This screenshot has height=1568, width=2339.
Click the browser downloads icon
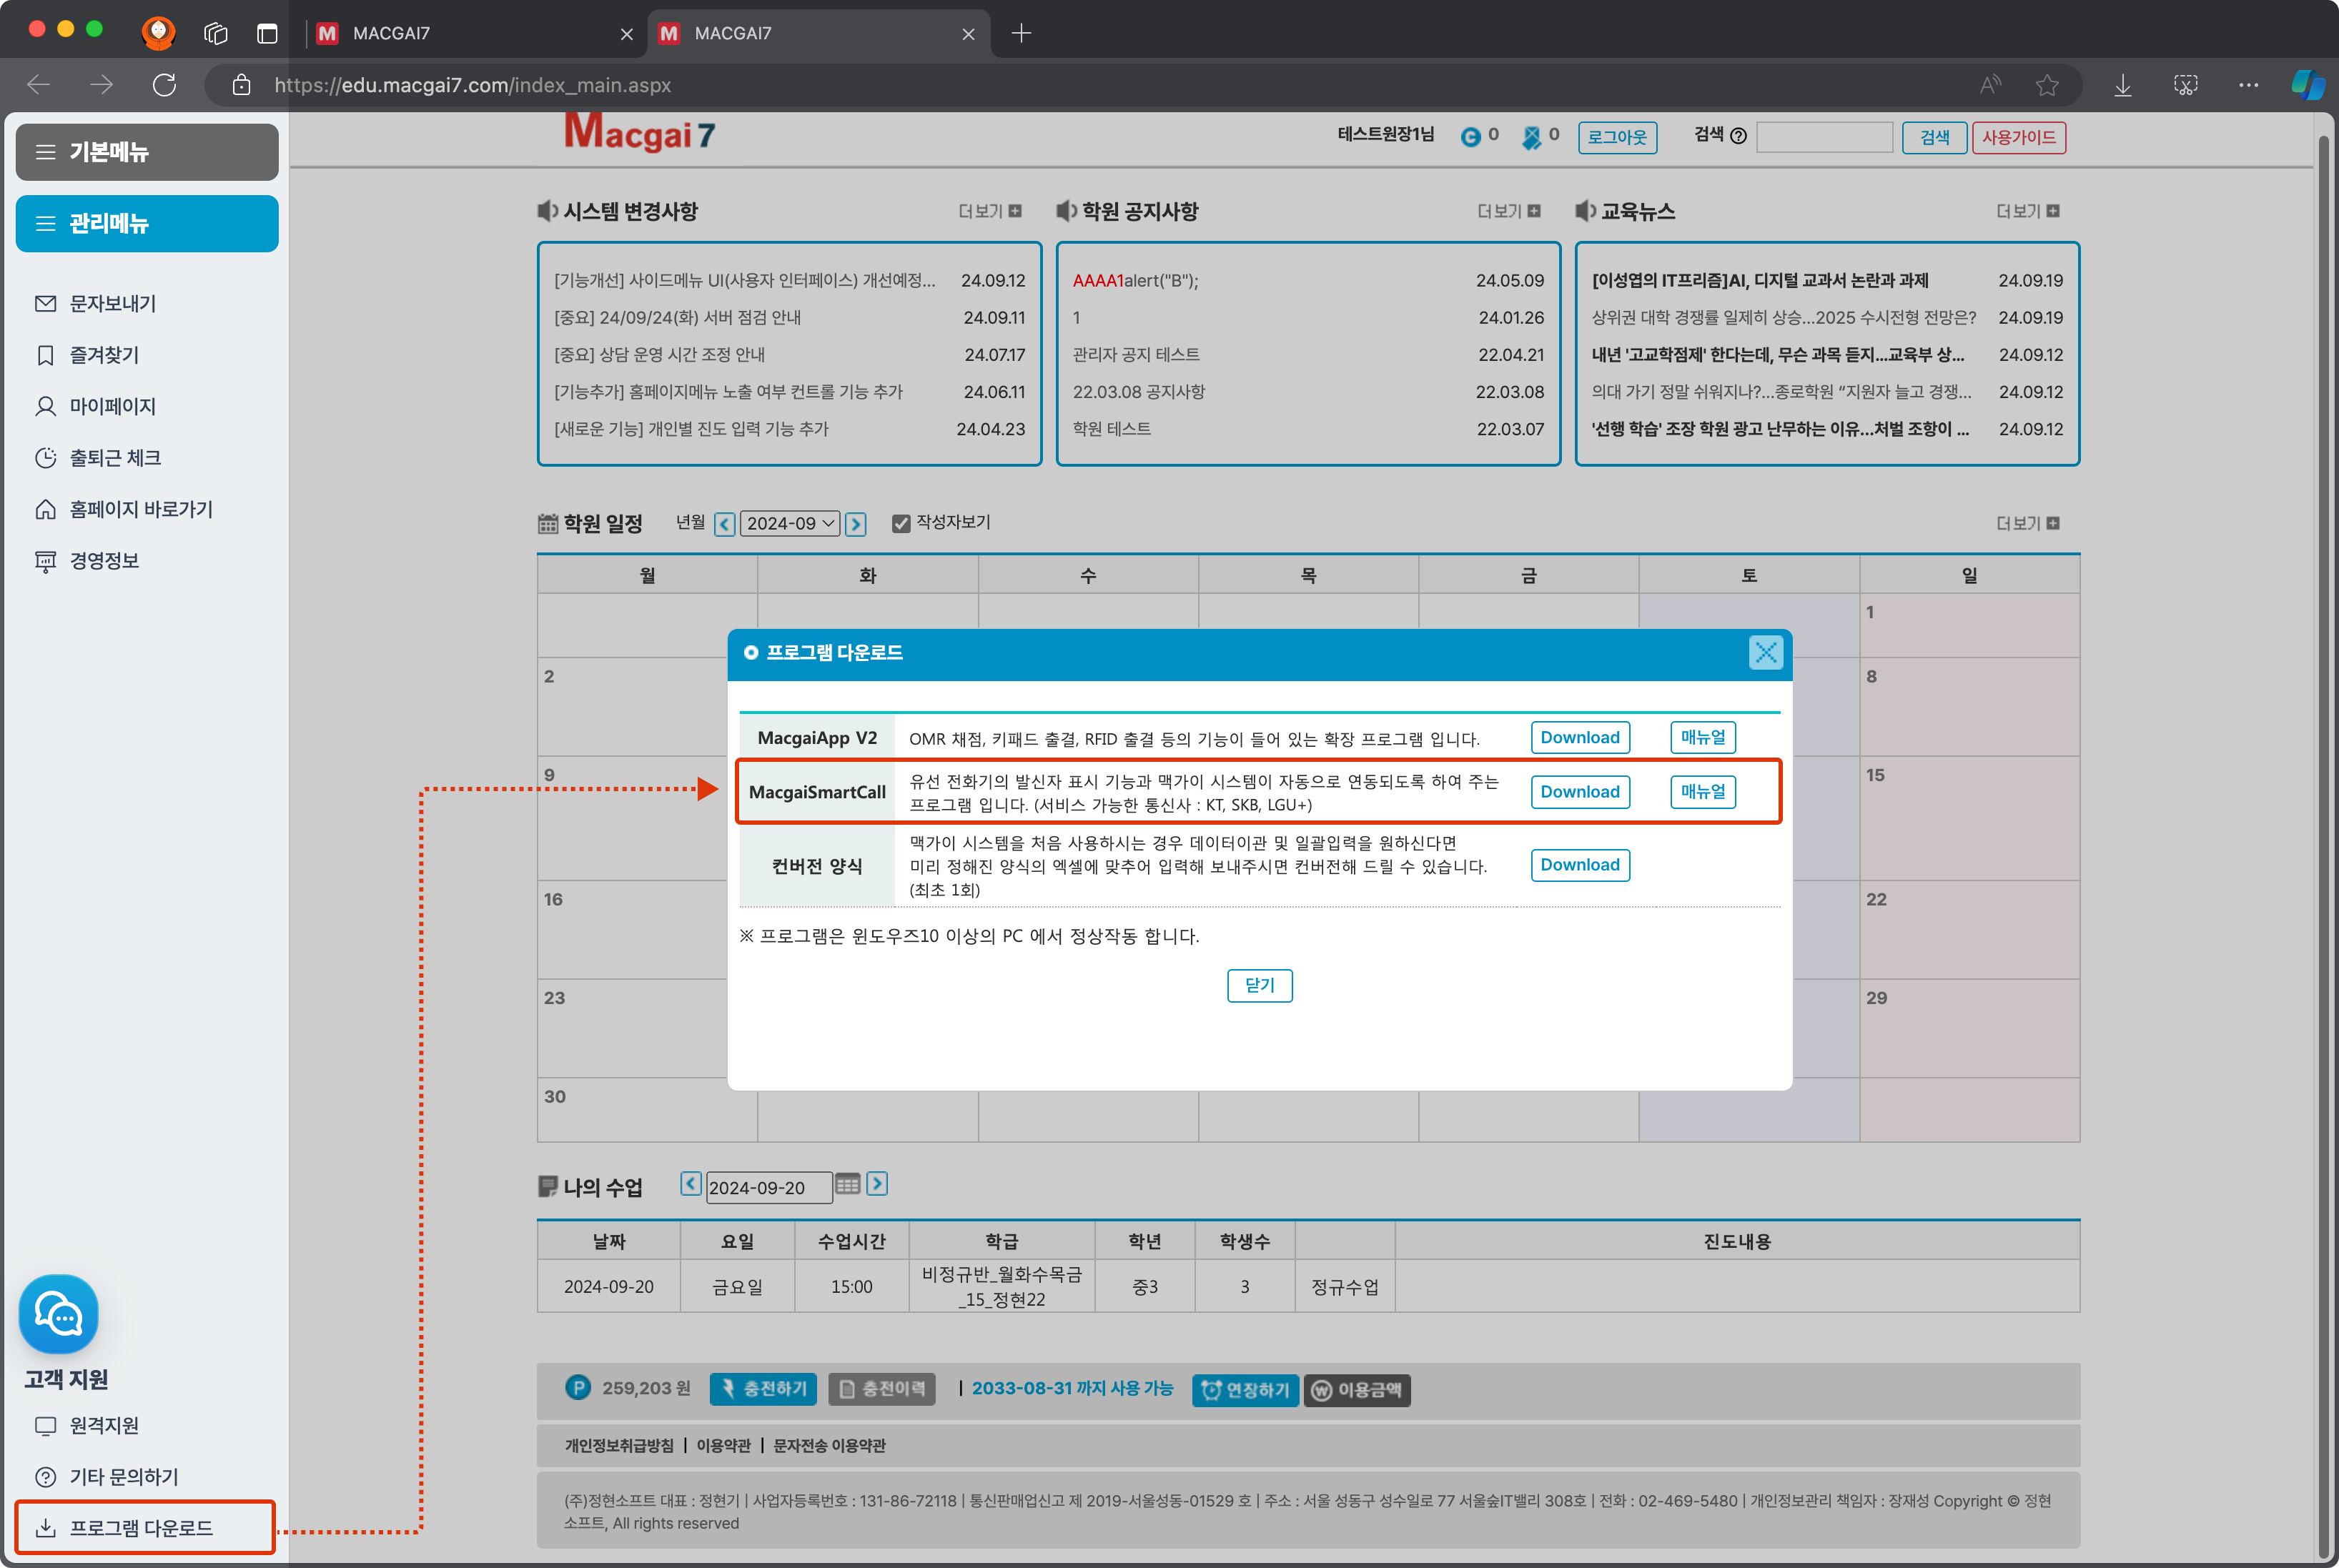point(2122,85)
